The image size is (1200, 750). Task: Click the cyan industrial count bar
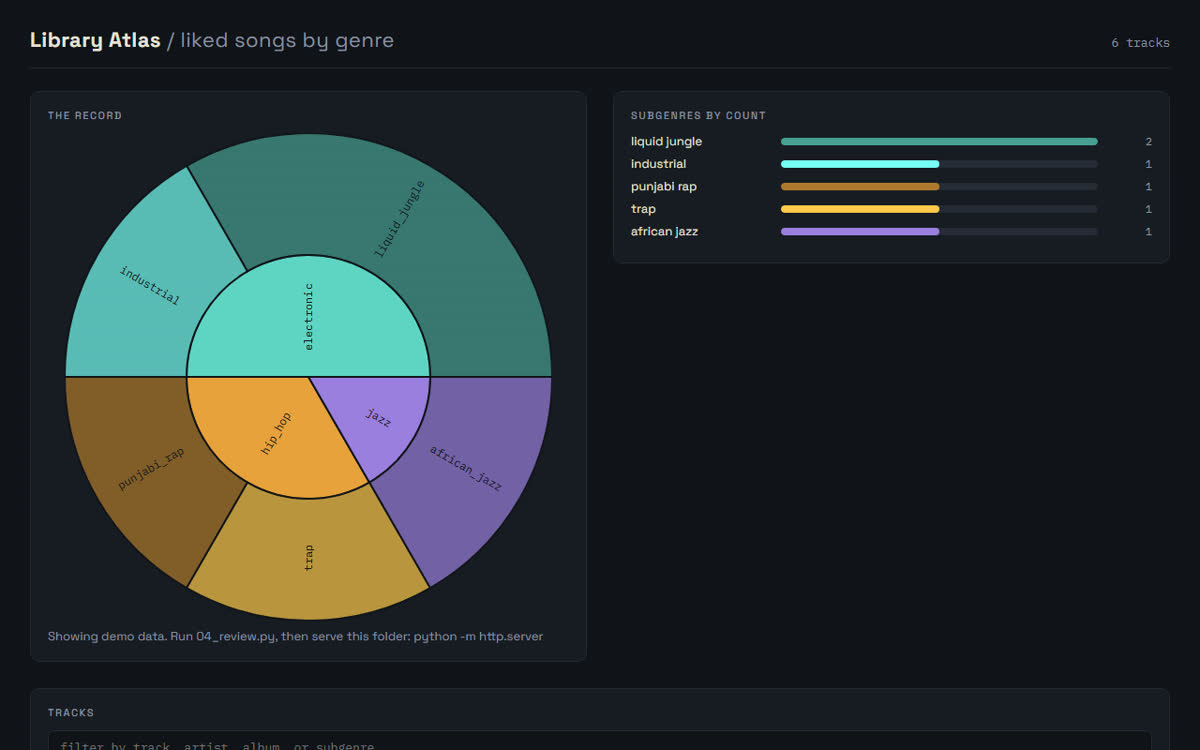860,164
